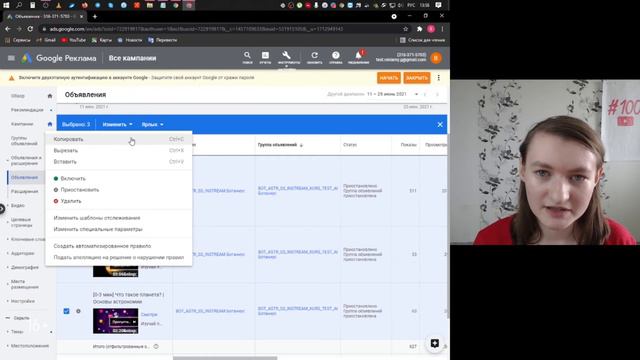Choose Вырезать from the menu
This screenshot has width=640, height=360.
pyautogui.click(x=118, y=151)
